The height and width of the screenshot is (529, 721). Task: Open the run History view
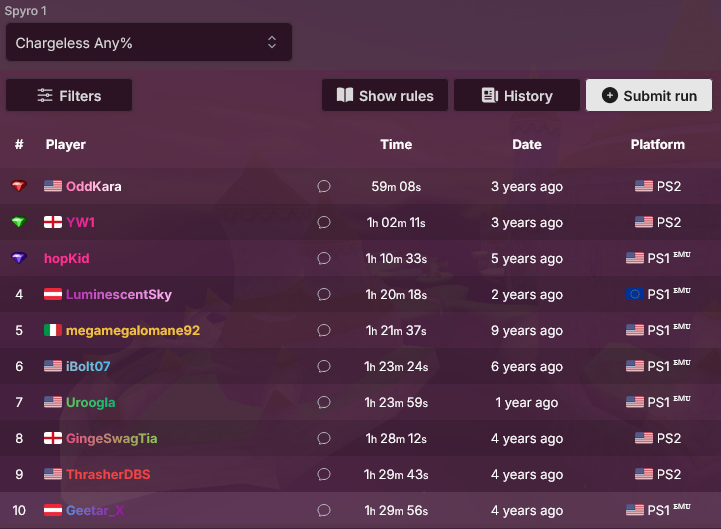517,95
